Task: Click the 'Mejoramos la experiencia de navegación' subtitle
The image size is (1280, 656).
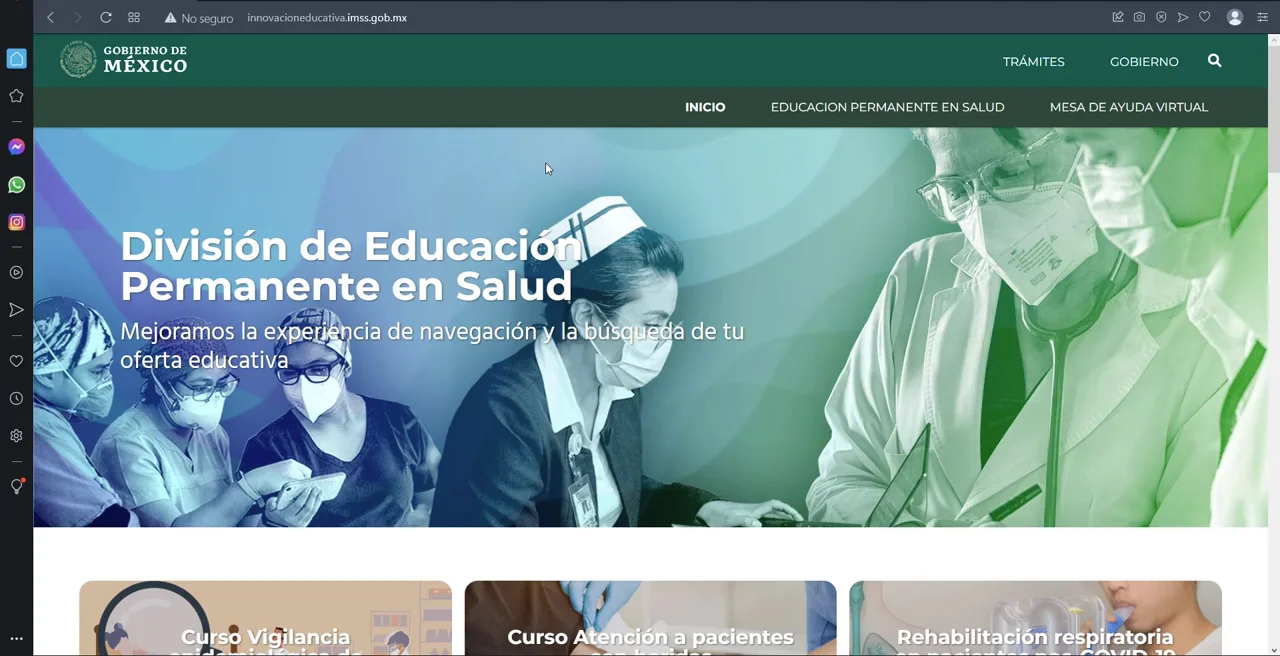Action: [432, 345]
